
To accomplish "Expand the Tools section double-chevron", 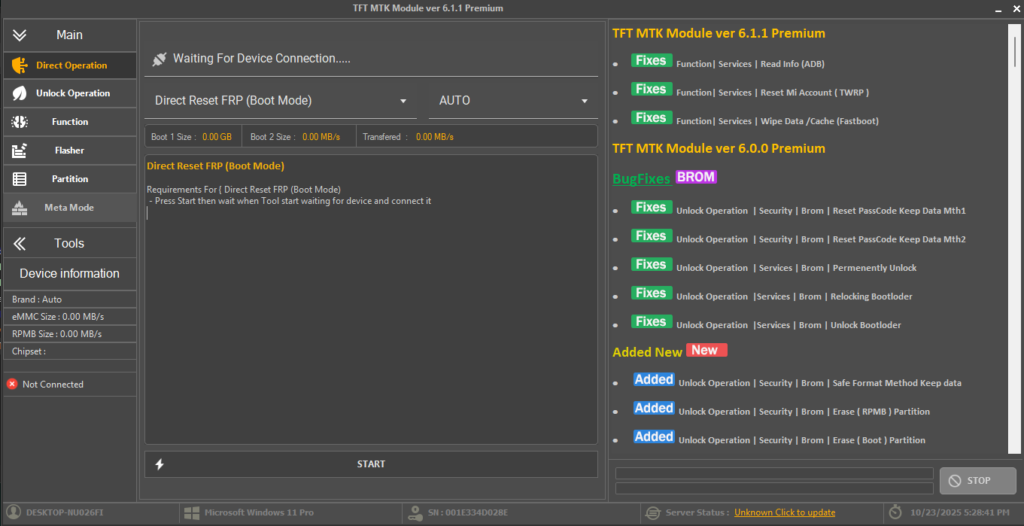I will coord(20,244).
